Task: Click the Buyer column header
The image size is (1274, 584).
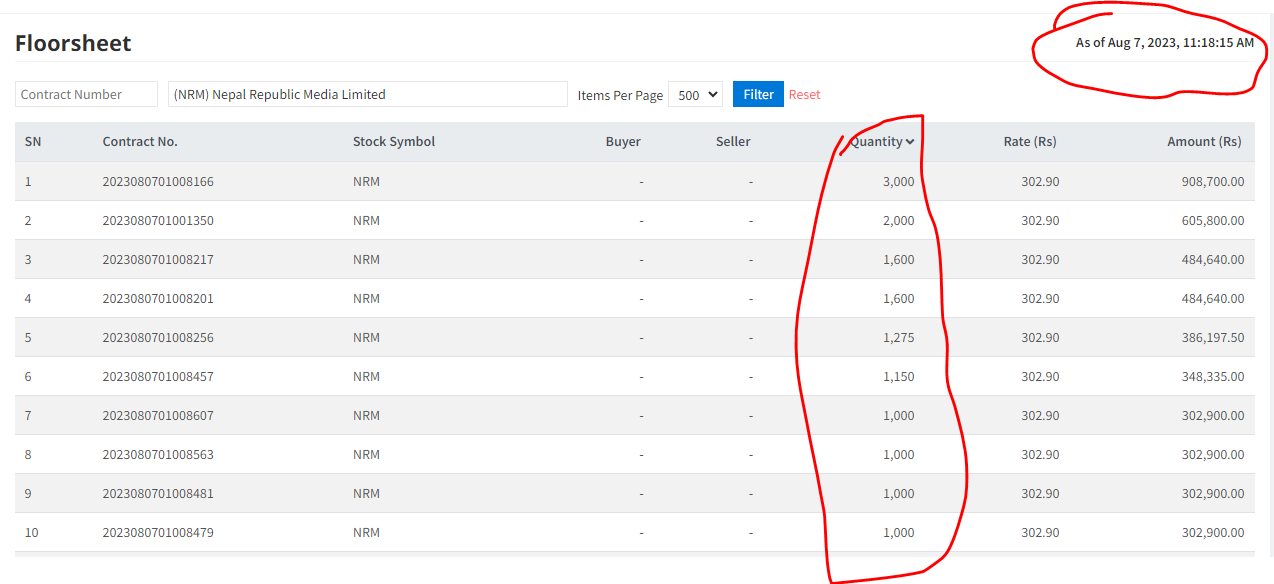Action: tap(623, 141)
